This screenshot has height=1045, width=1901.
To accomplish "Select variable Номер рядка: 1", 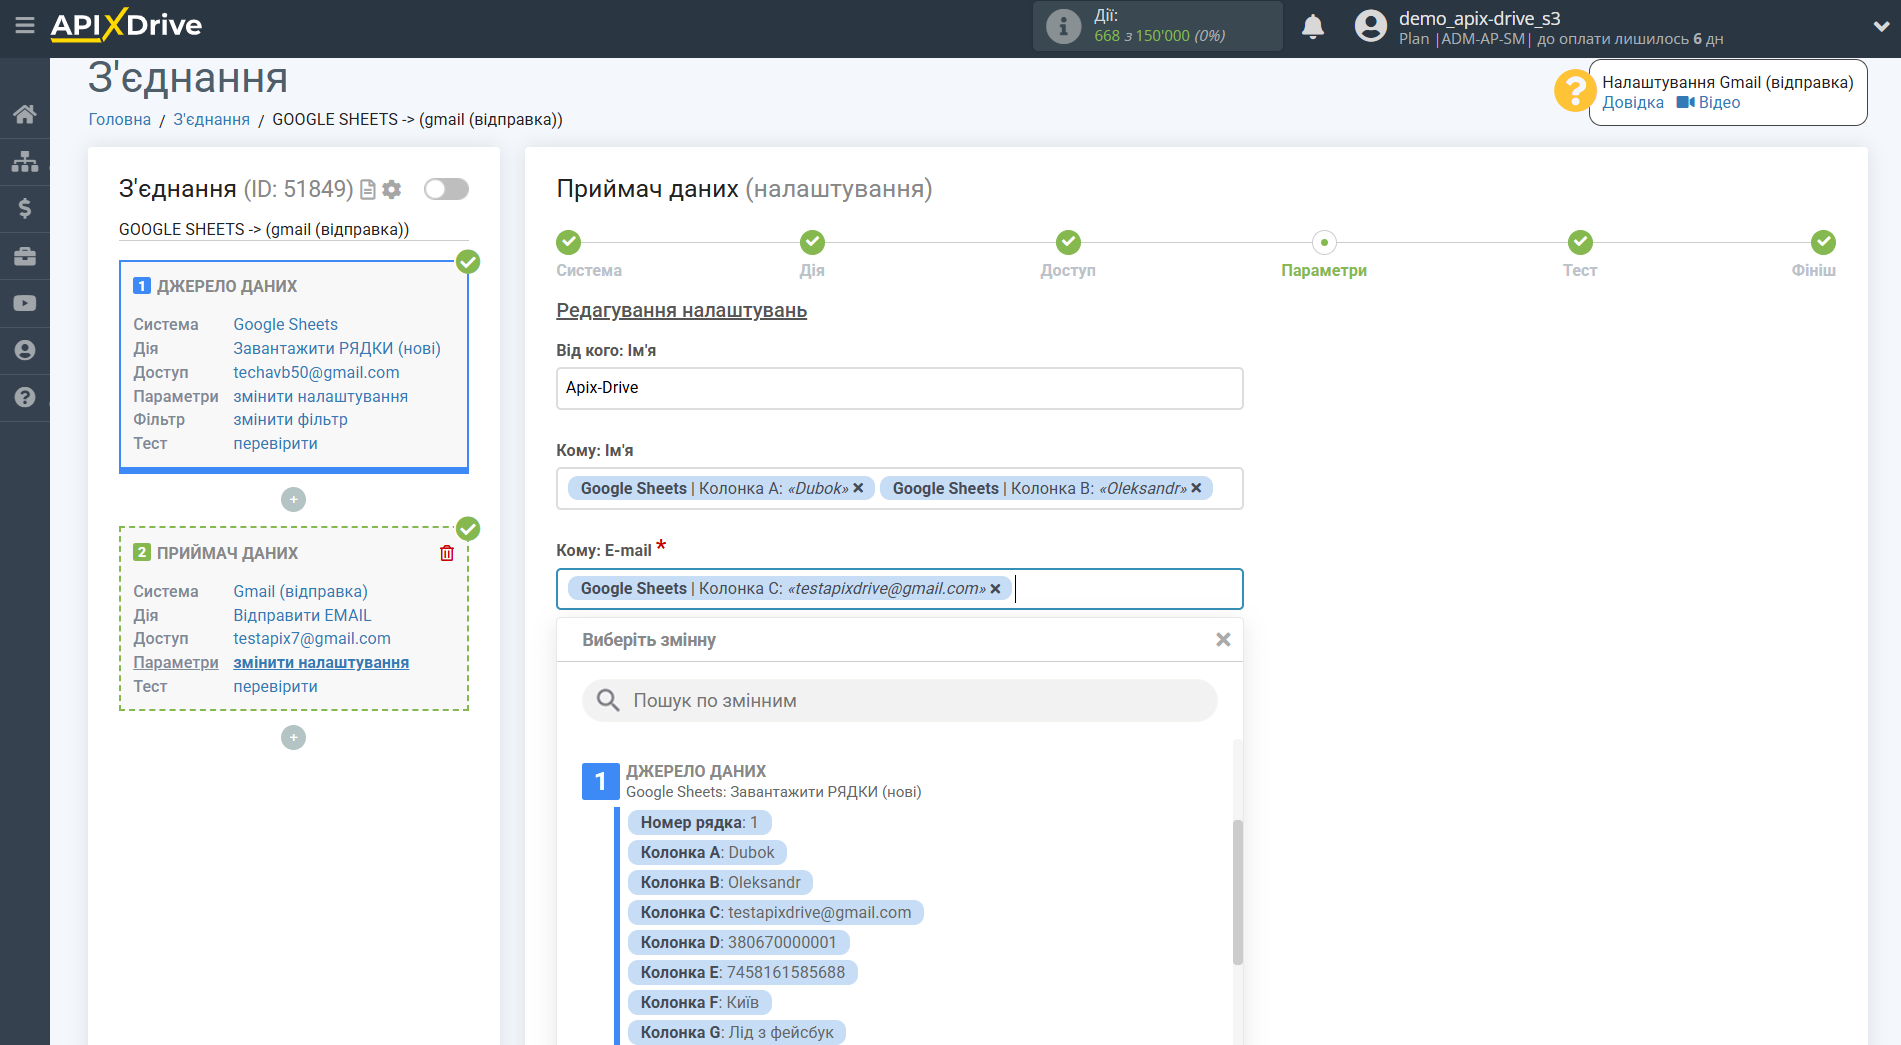I will (x=699, y=822).
